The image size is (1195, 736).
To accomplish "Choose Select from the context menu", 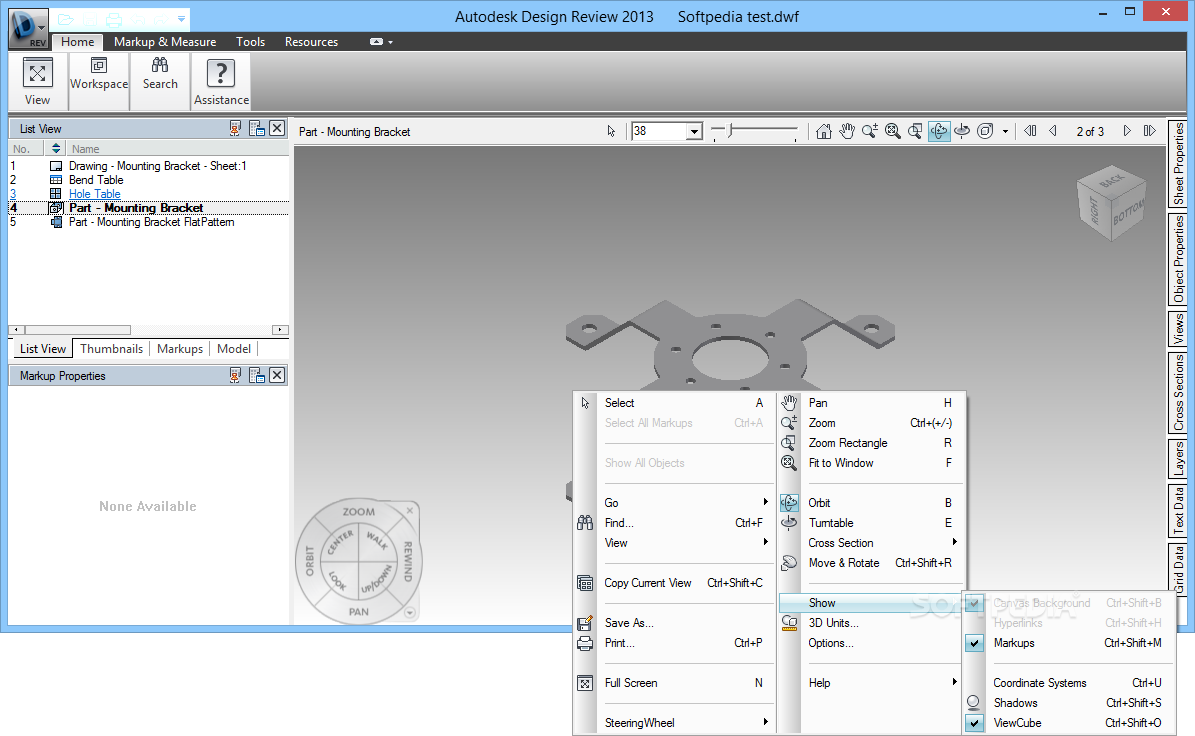I will pyautogui.click(x=675, y=403).
